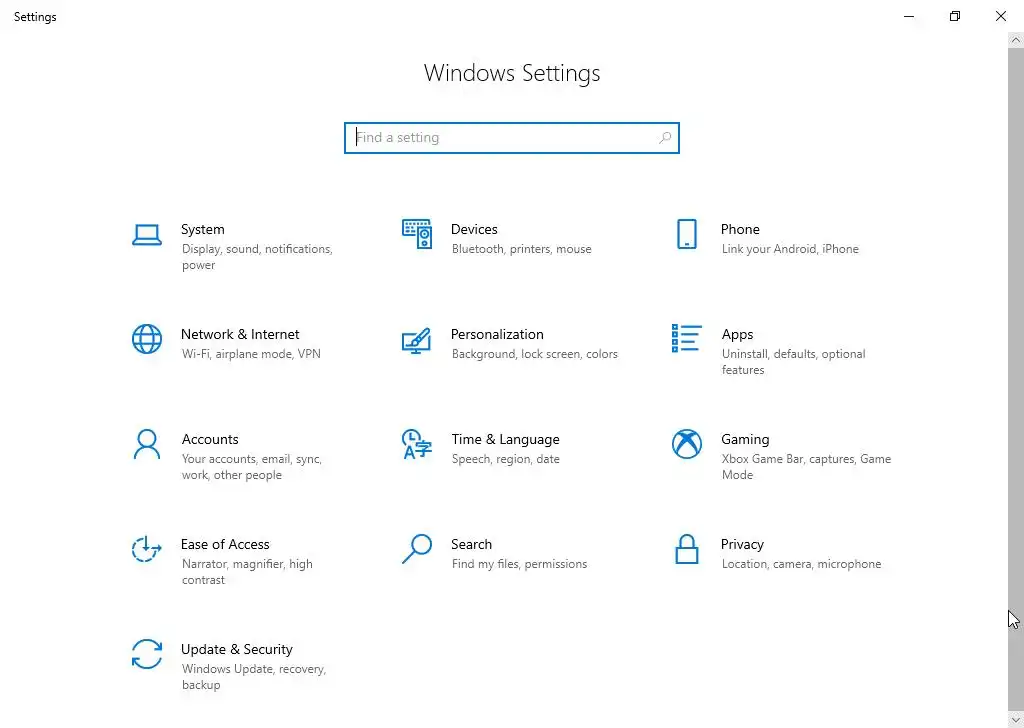Screen dimensions: 1024x728
Task: Restore down the Settings window
Action: (x=954, y=16)
